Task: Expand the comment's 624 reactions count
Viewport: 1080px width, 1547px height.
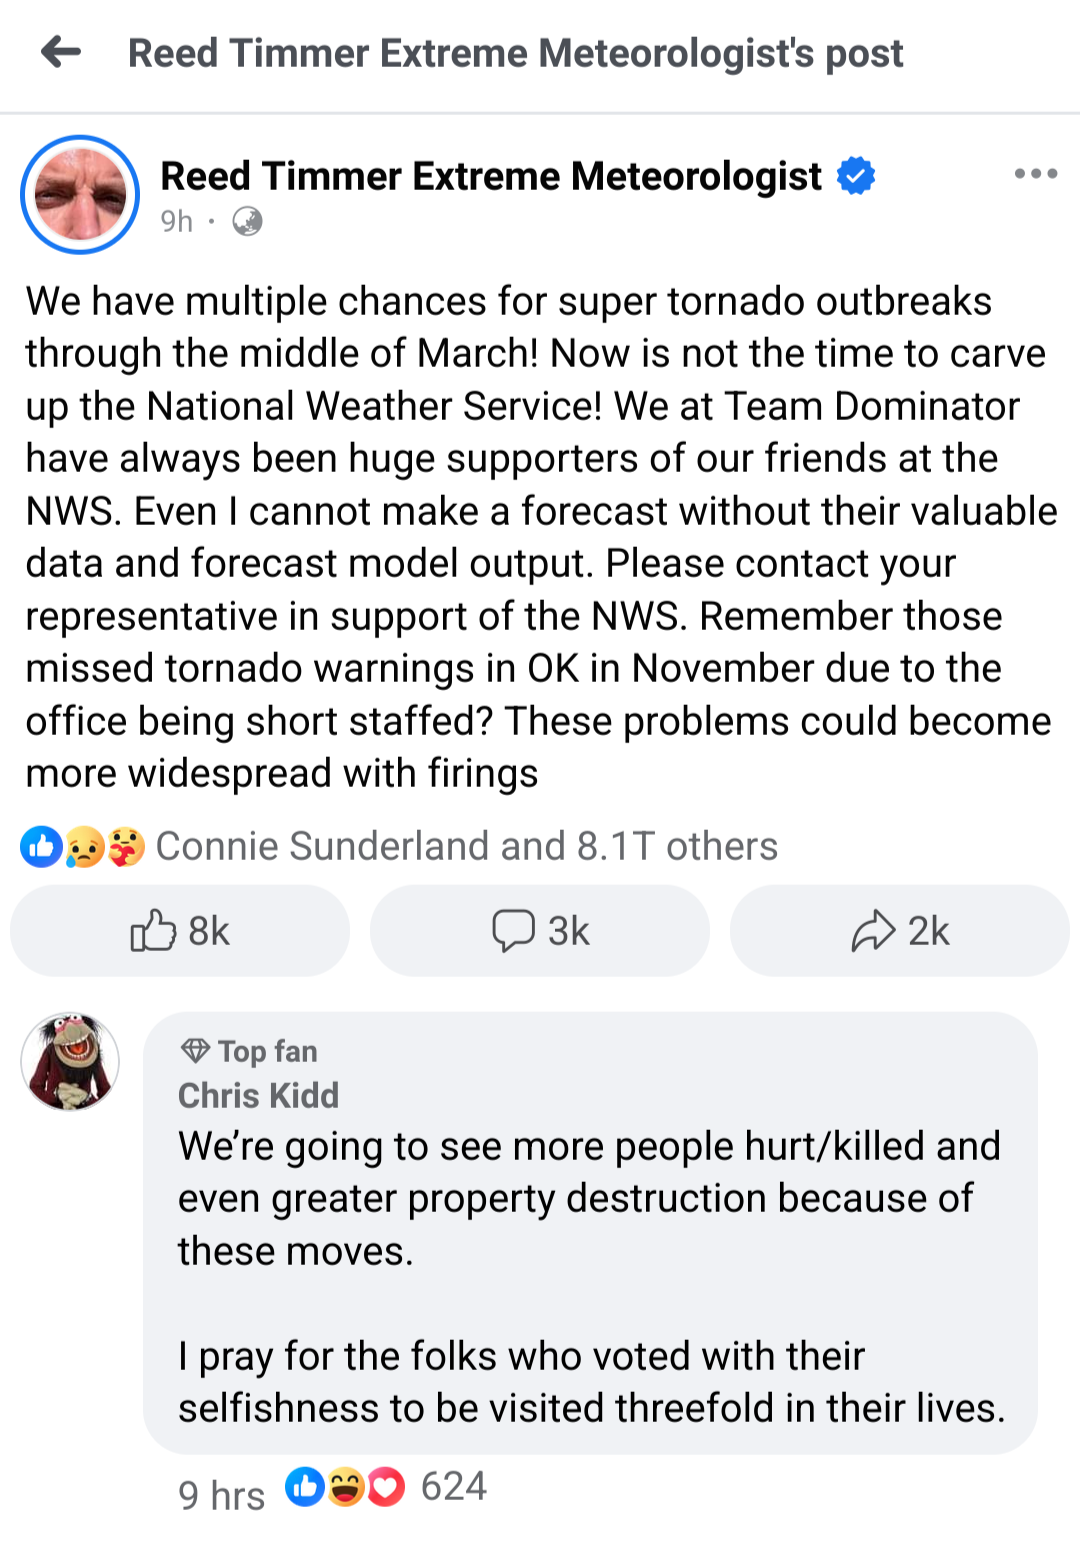Action: point(453,1487)
